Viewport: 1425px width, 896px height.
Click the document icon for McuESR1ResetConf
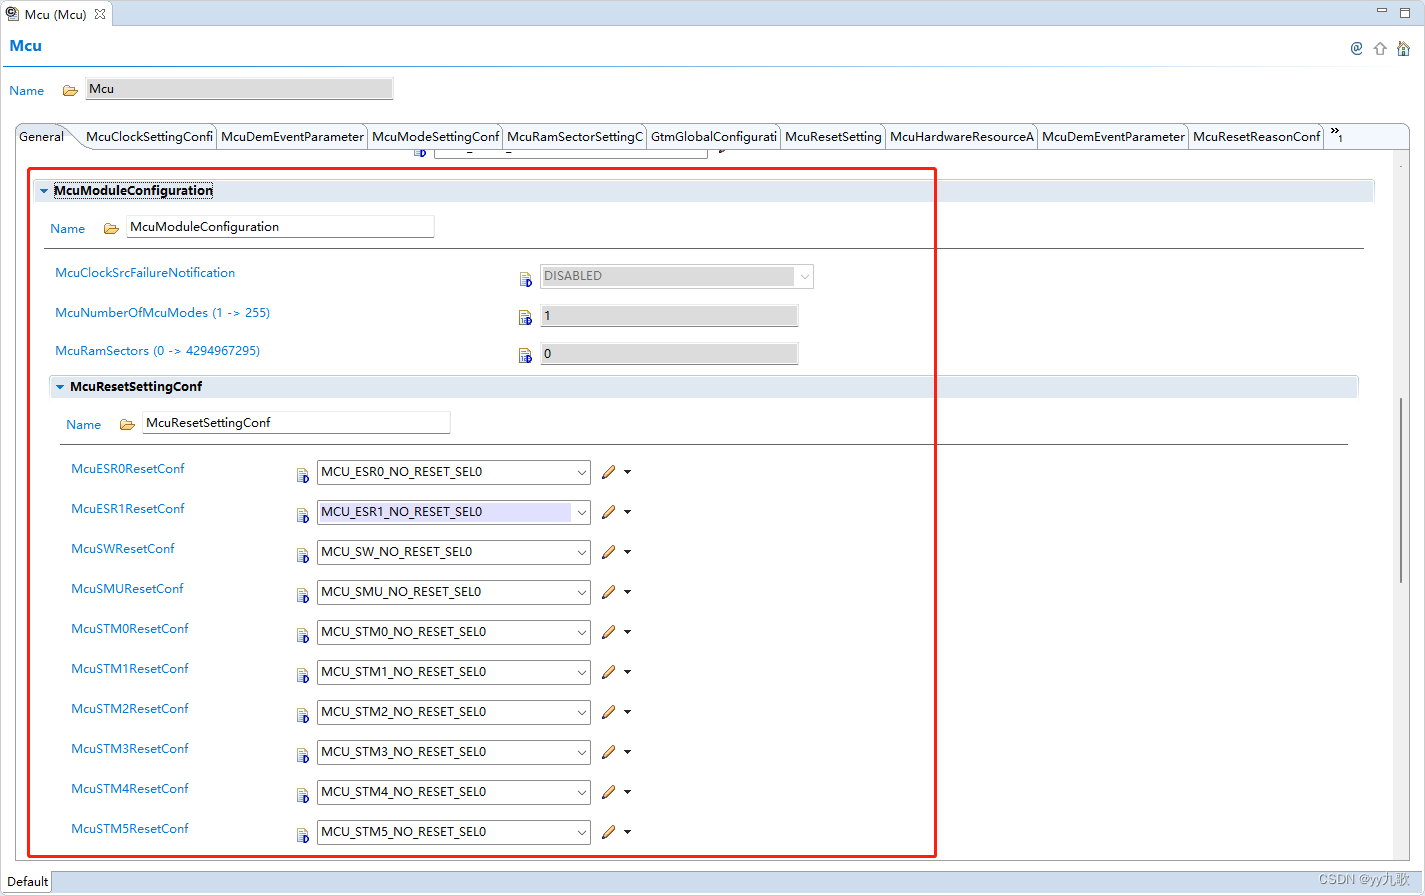(x=302, y=516)
